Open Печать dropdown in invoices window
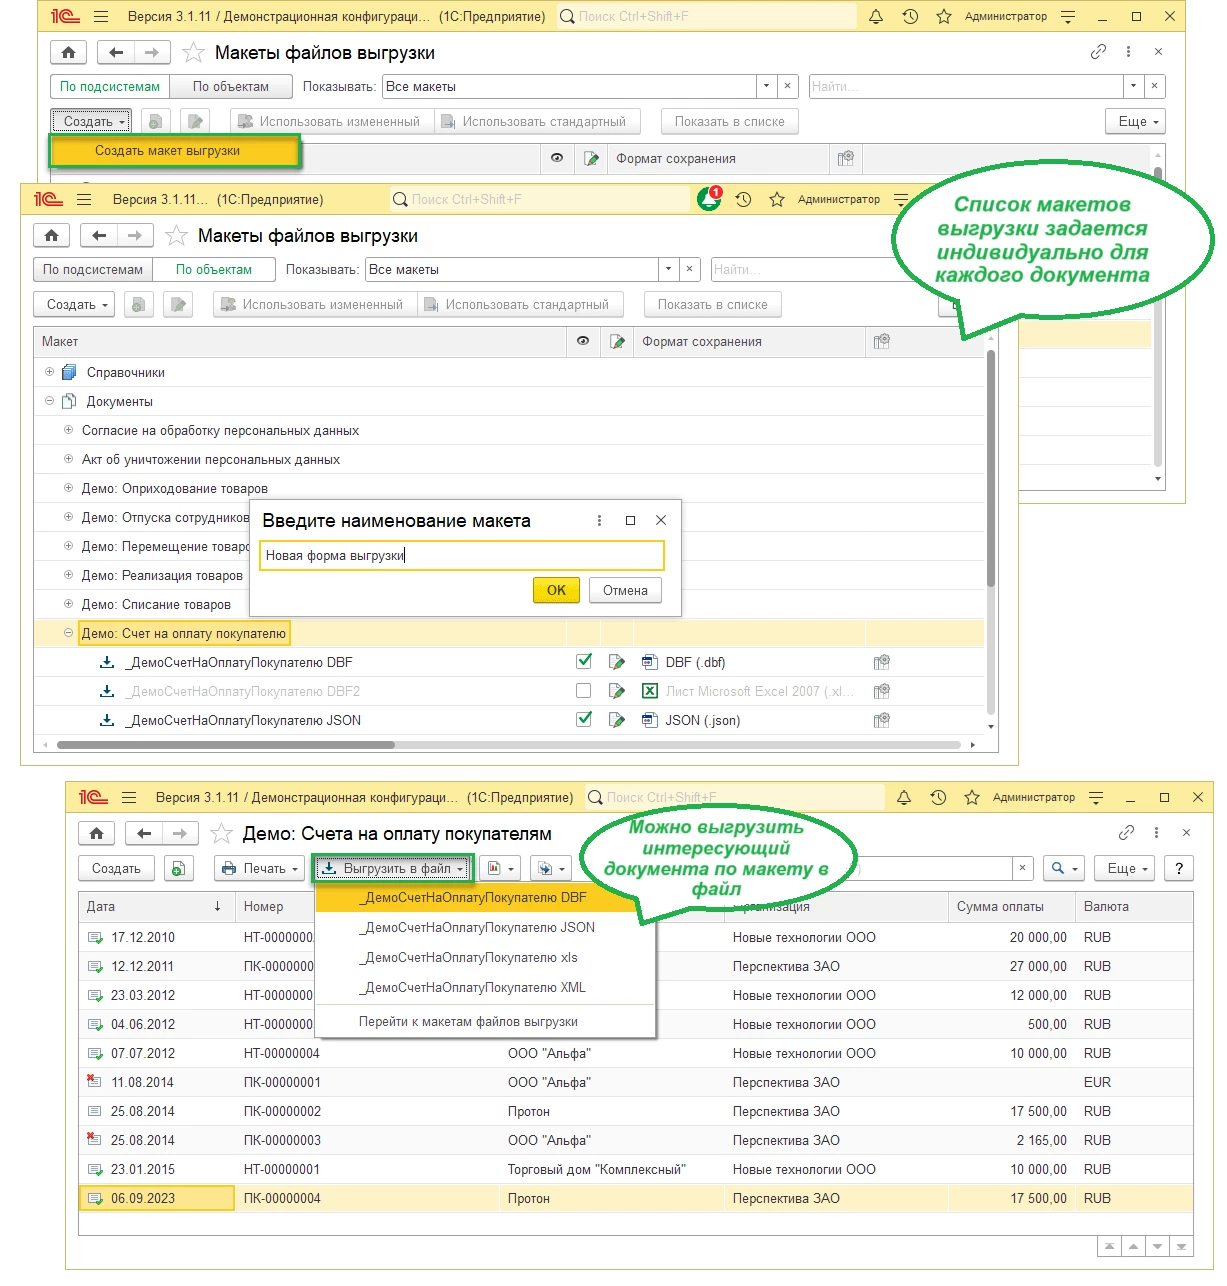1227x1286 pixels. tap(259, 869)
